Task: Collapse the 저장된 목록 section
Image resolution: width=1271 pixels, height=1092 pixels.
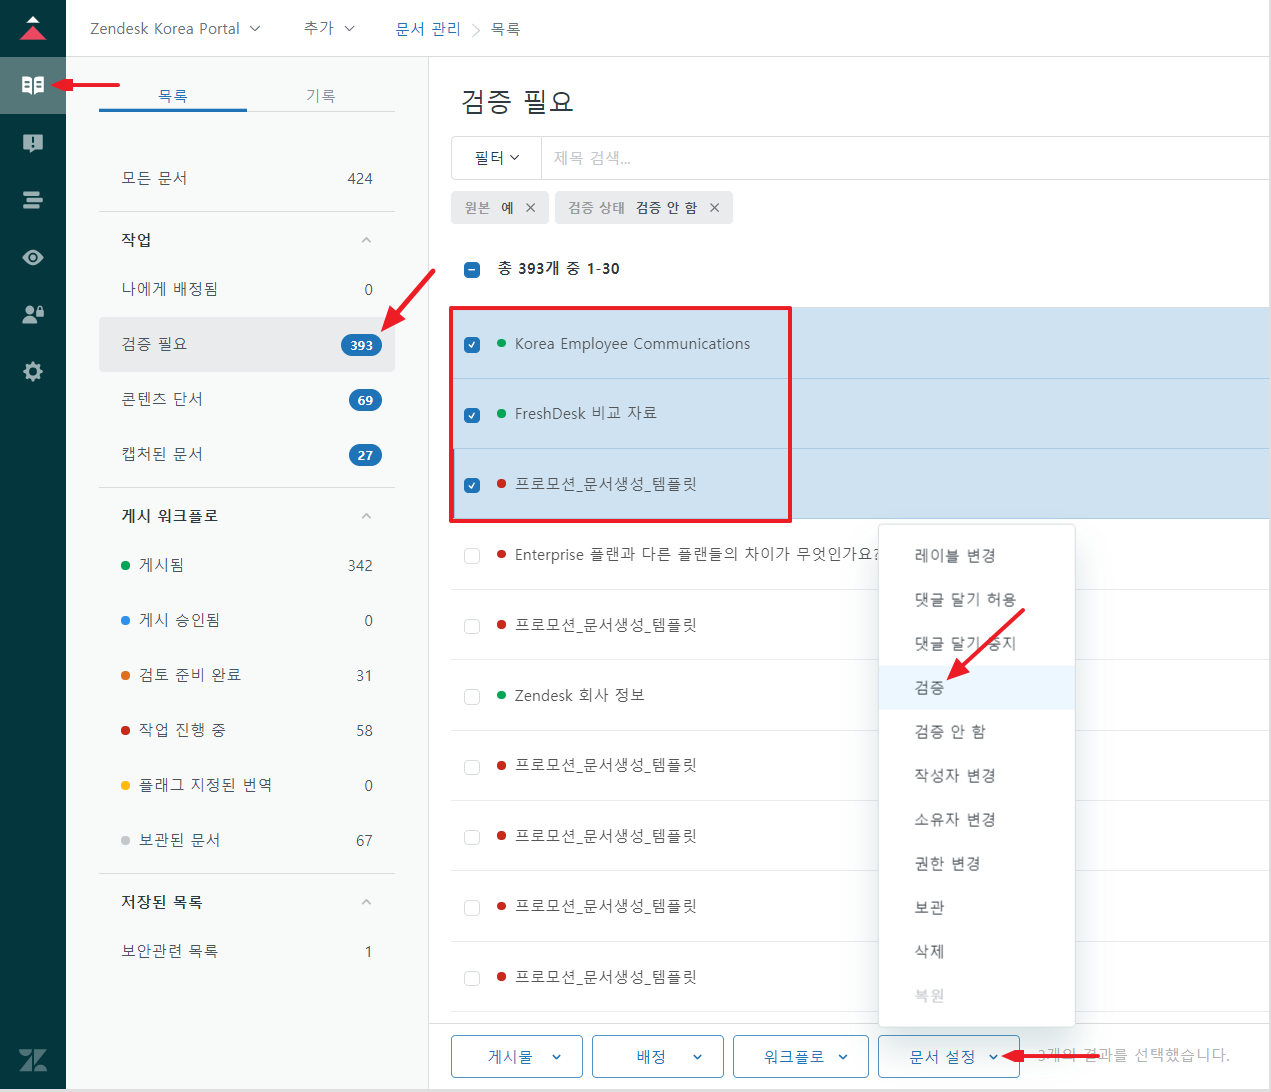Action: [366, 902]
